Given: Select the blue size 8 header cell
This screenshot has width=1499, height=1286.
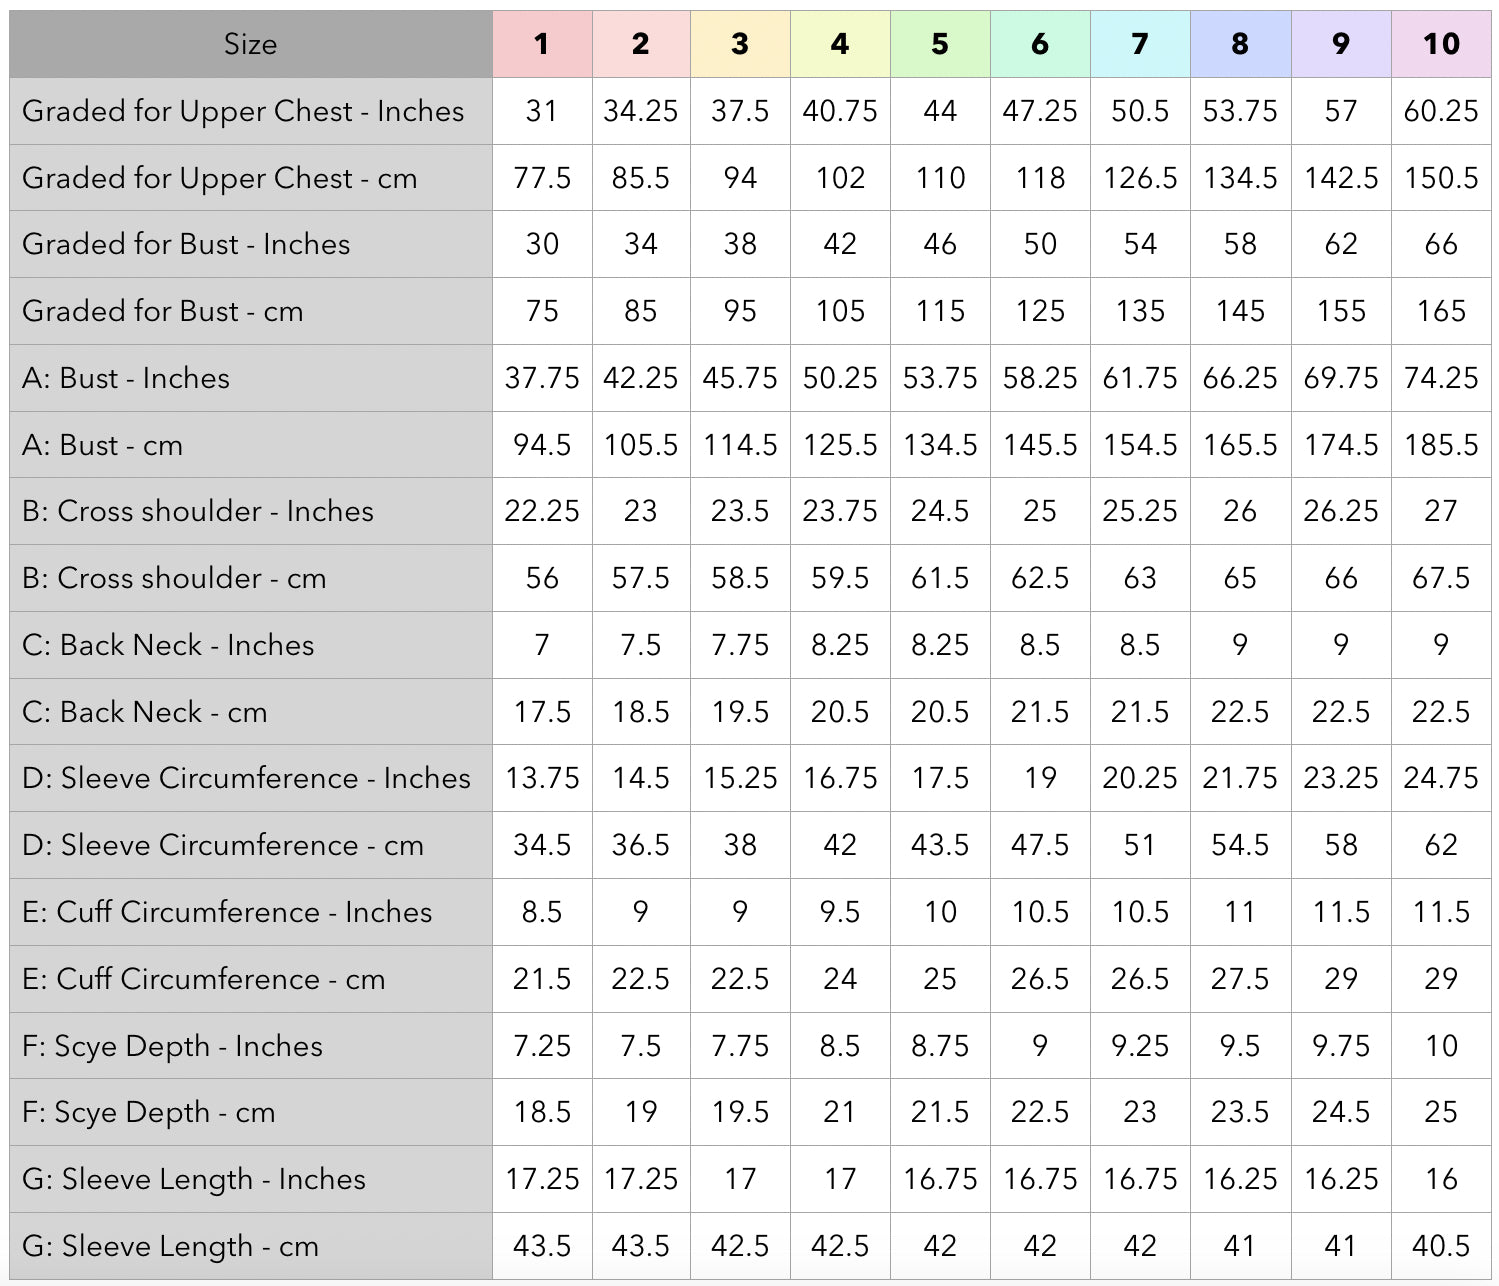Looking at the screenshot, I should tap(1240, 44).
